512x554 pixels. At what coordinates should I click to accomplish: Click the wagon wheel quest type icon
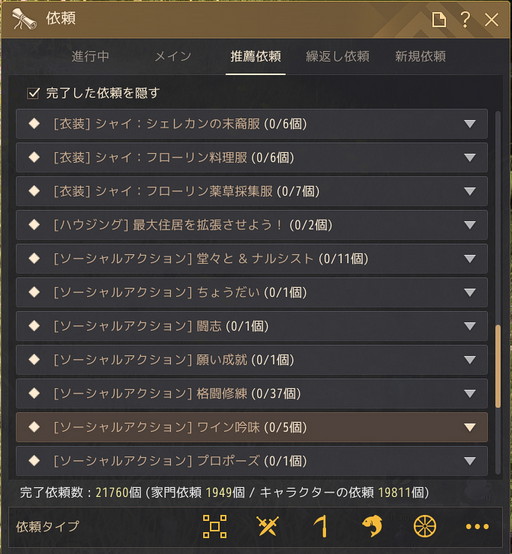click(x=425, y=526)
